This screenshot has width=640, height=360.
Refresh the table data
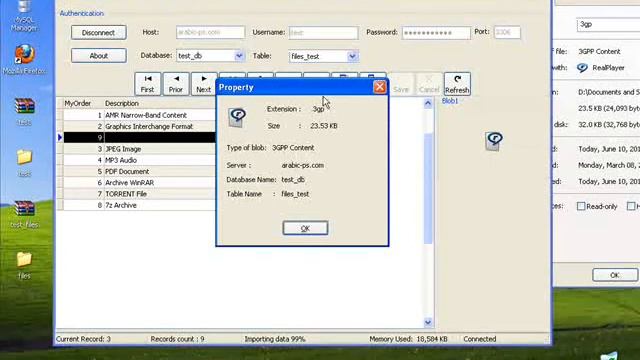[457, 84]
